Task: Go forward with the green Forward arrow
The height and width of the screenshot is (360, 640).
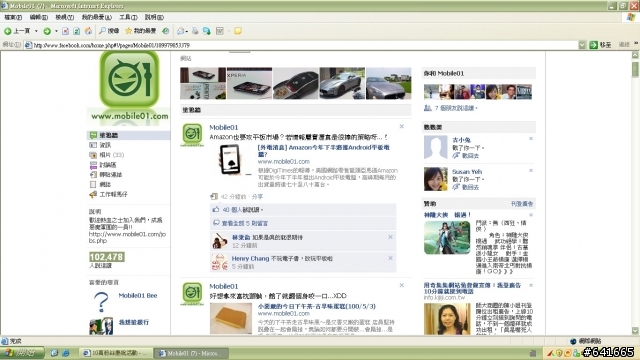Action: [x=47, y=31]
